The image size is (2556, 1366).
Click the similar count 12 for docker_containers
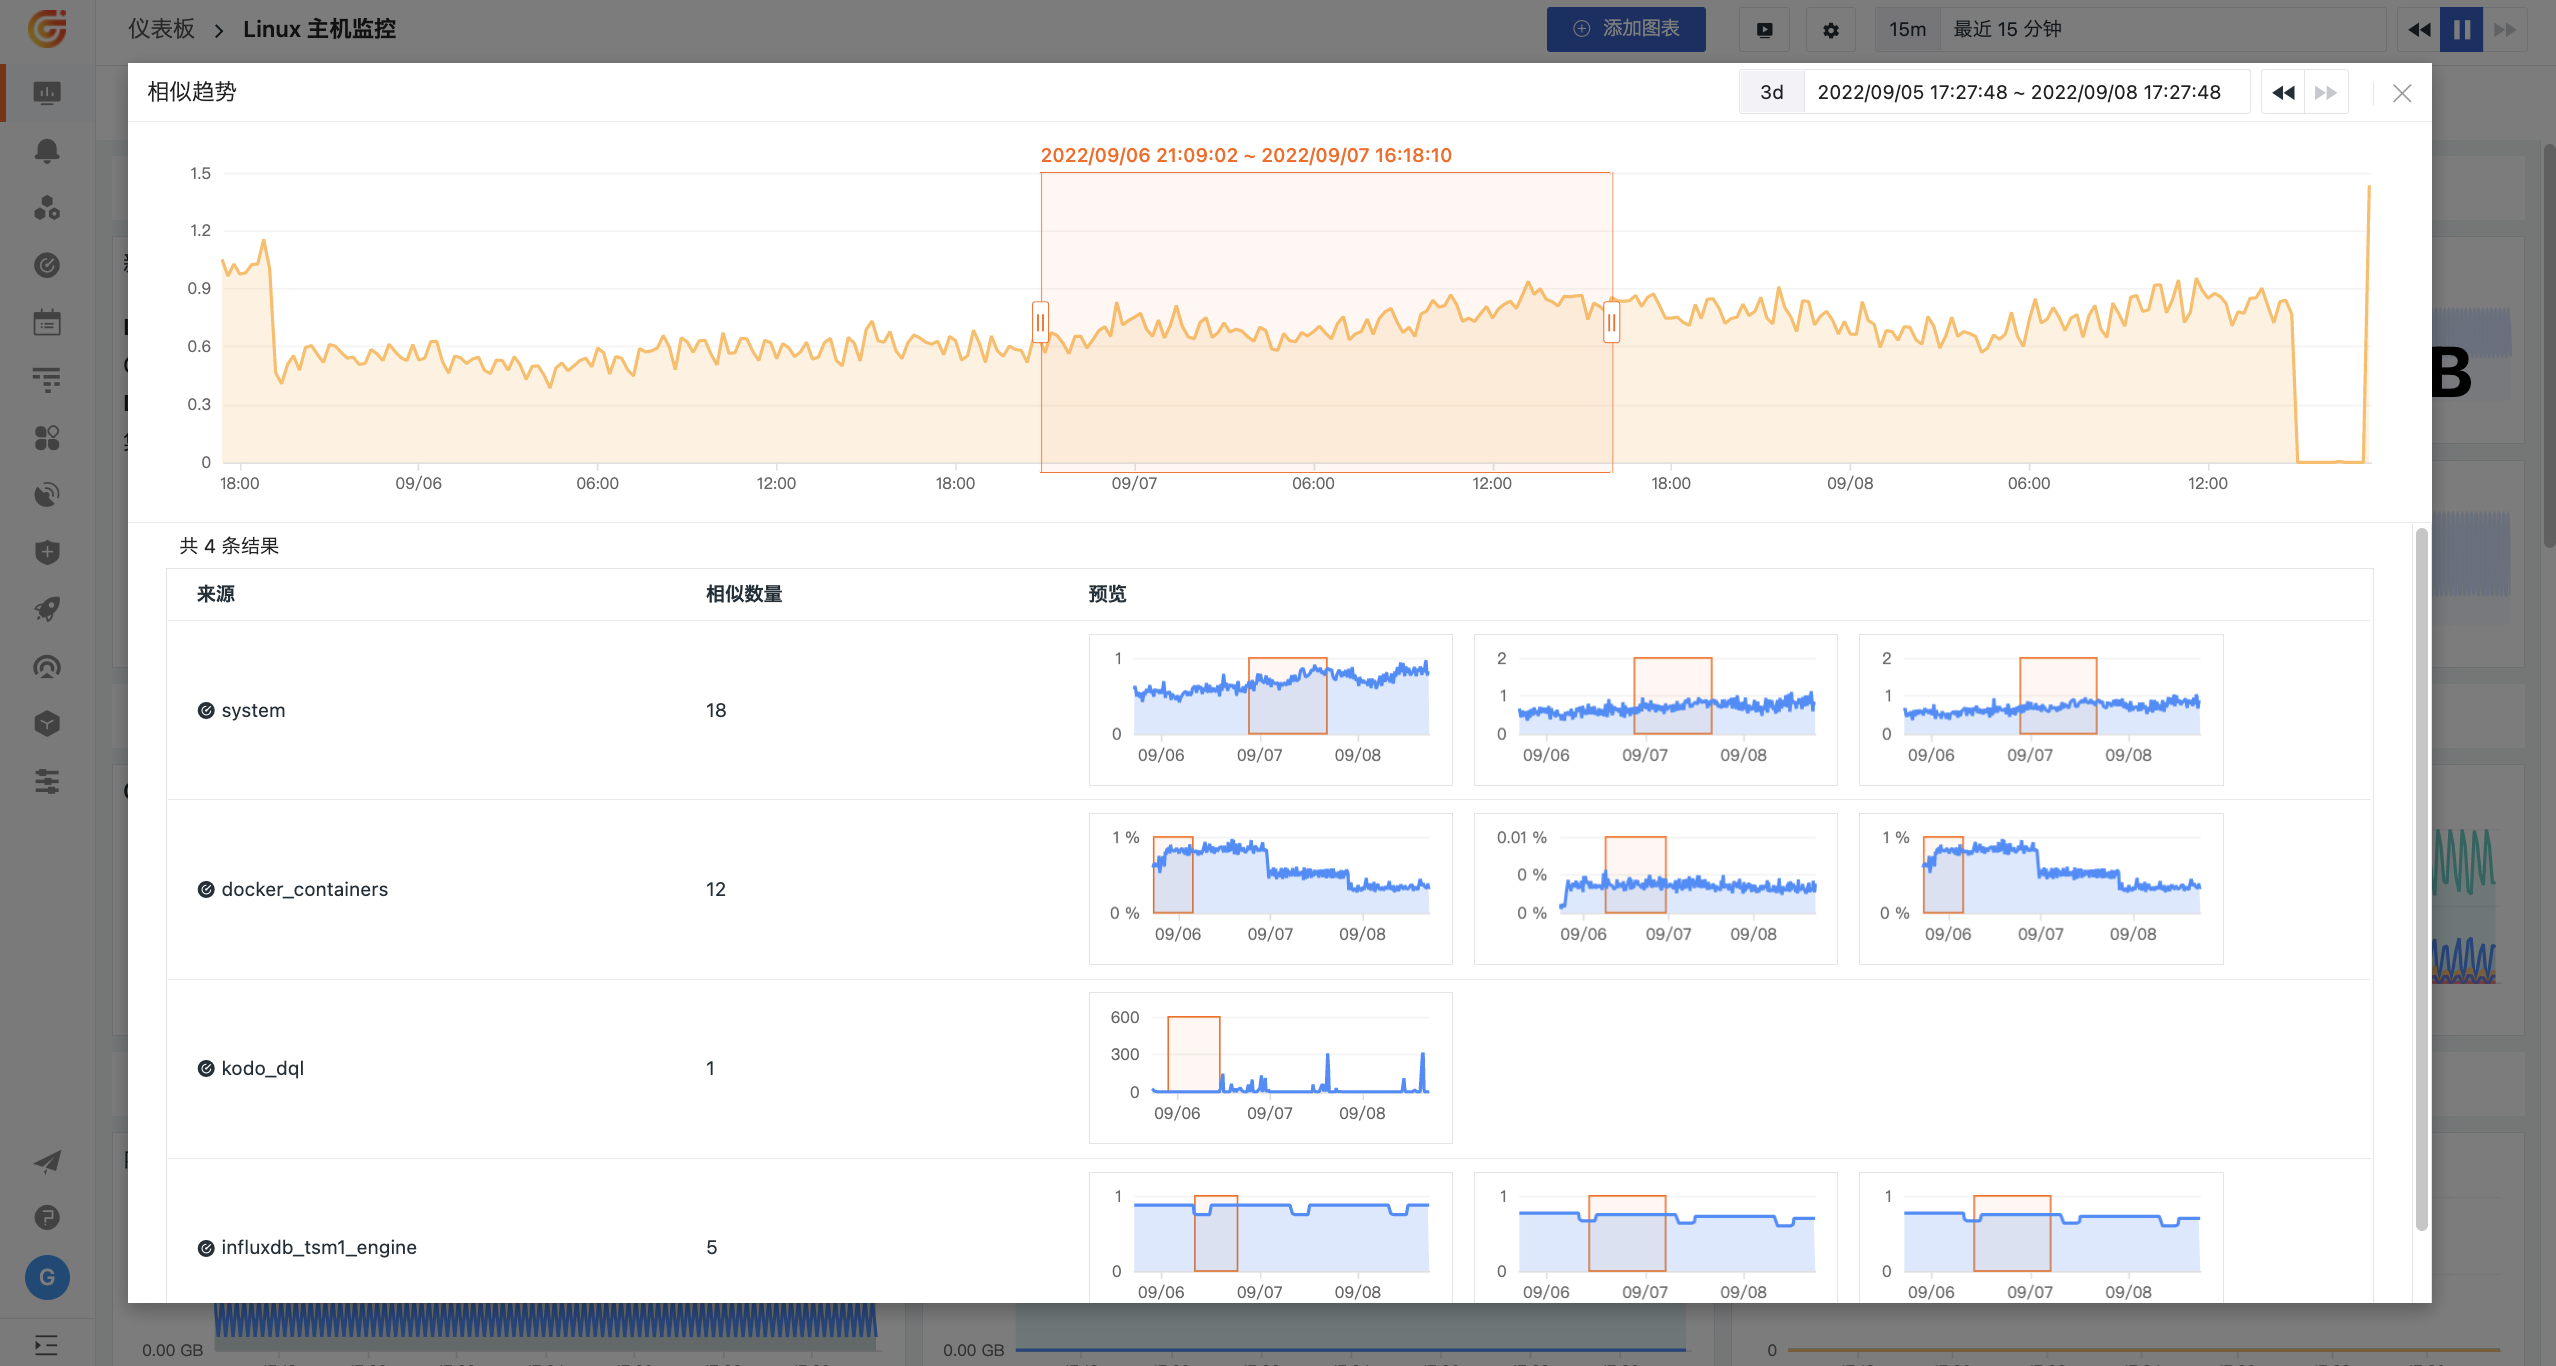(x=716, y=889)
